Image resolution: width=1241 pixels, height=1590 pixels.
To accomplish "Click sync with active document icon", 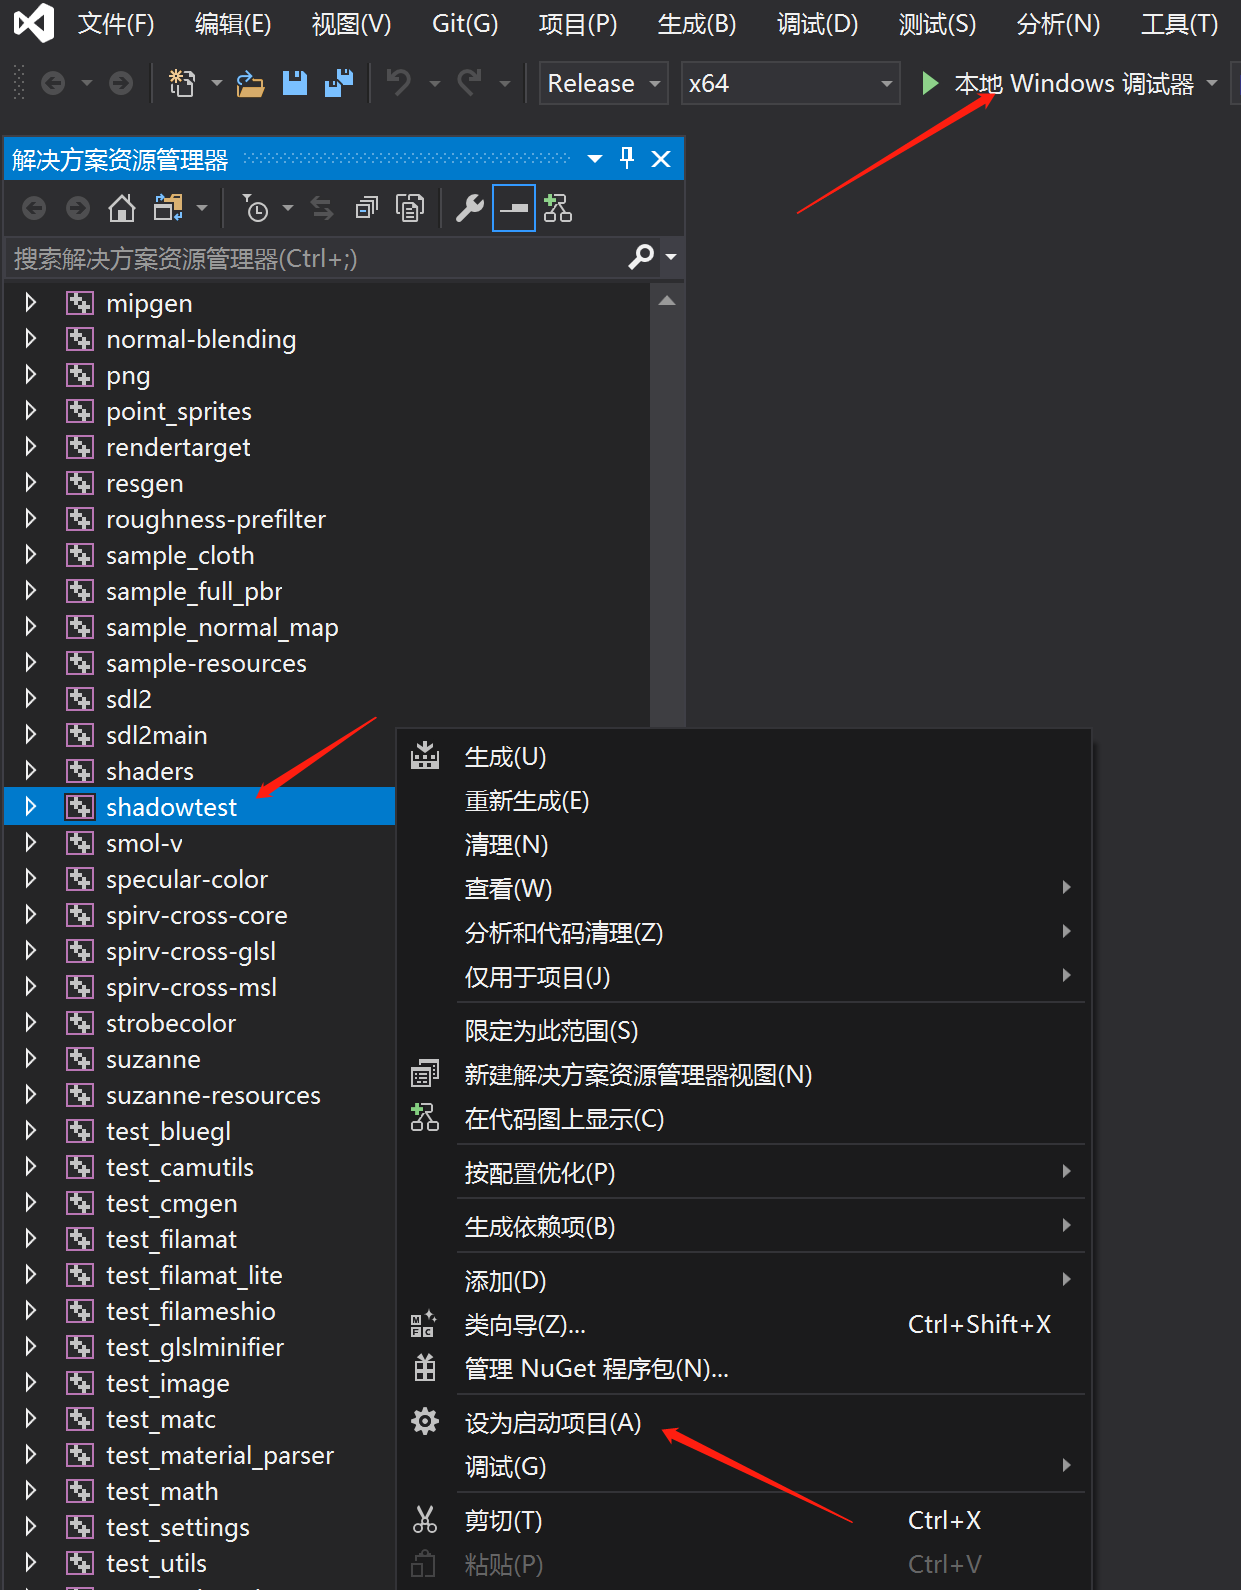I will [322, 208].
